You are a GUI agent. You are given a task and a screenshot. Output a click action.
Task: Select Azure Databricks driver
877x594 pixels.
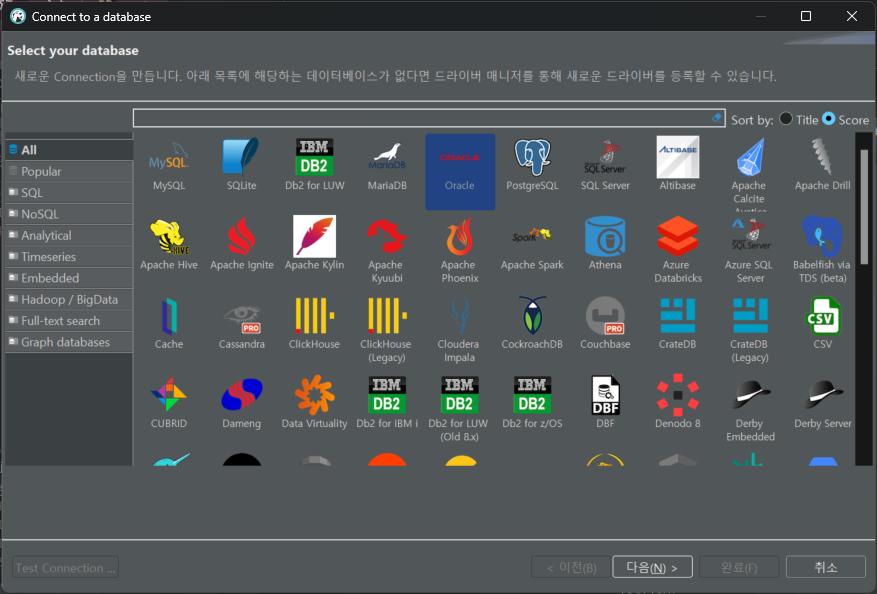678,250
